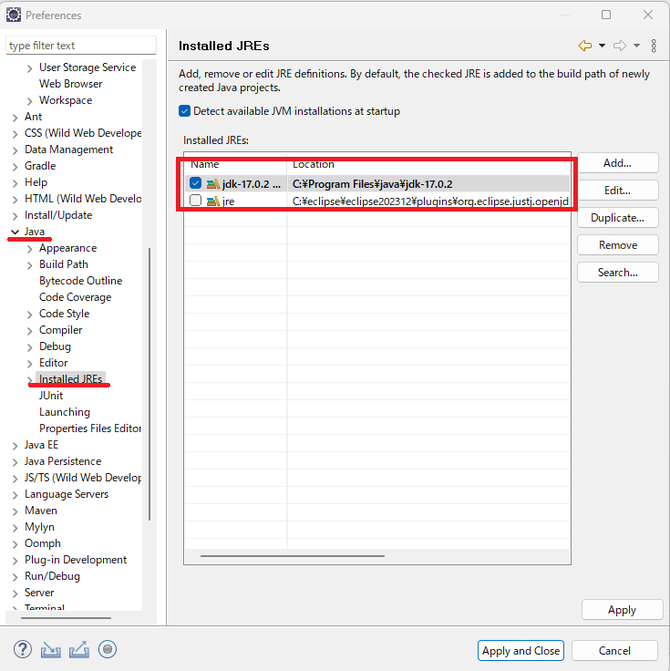The width and height of the screenshot is (670, 671).
Task: Open Gradle preference page
Action: coord(40,166)
